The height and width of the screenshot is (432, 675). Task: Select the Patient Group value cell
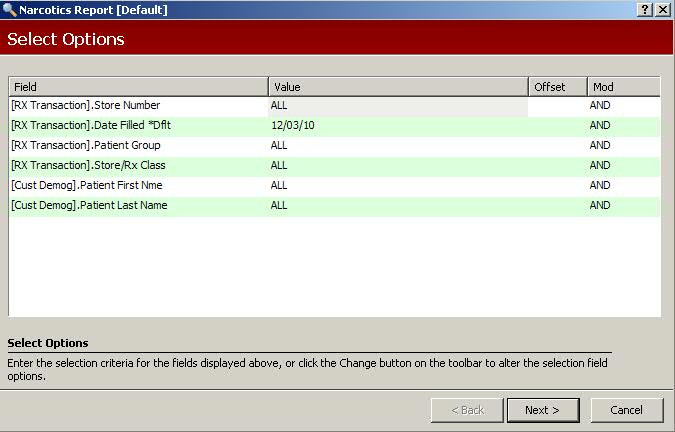[397, 145]
